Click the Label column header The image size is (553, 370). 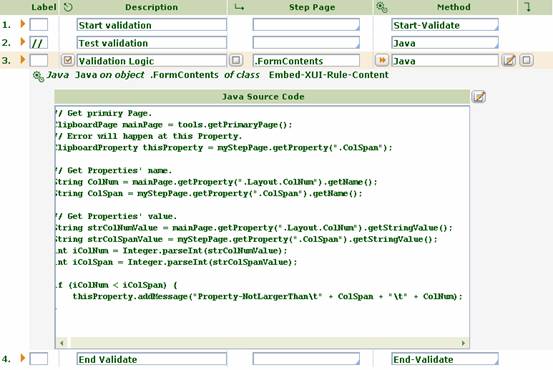point(44,7)
